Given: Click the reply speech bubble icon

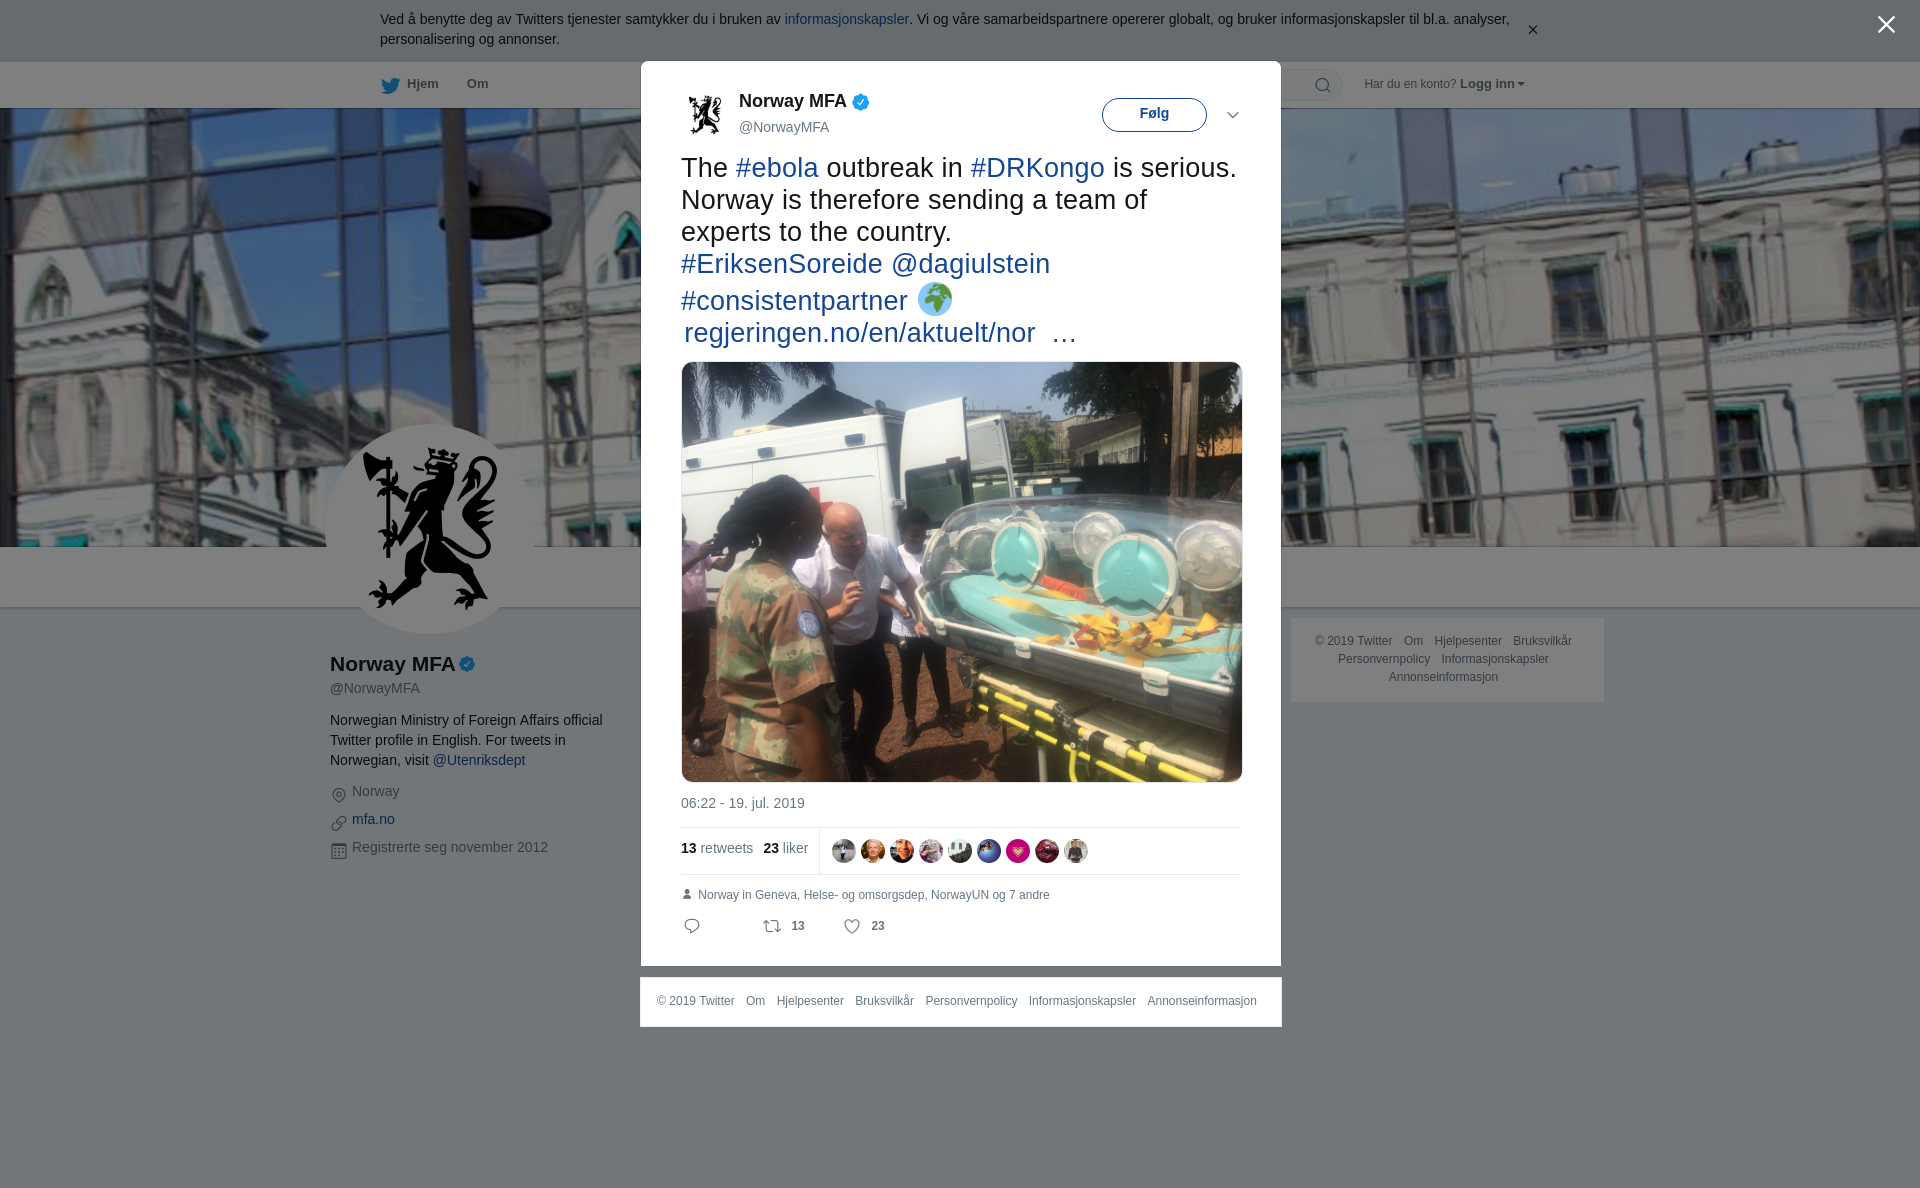Looking at the screenshot, I should pyautogui.click(x=692, y=926).
